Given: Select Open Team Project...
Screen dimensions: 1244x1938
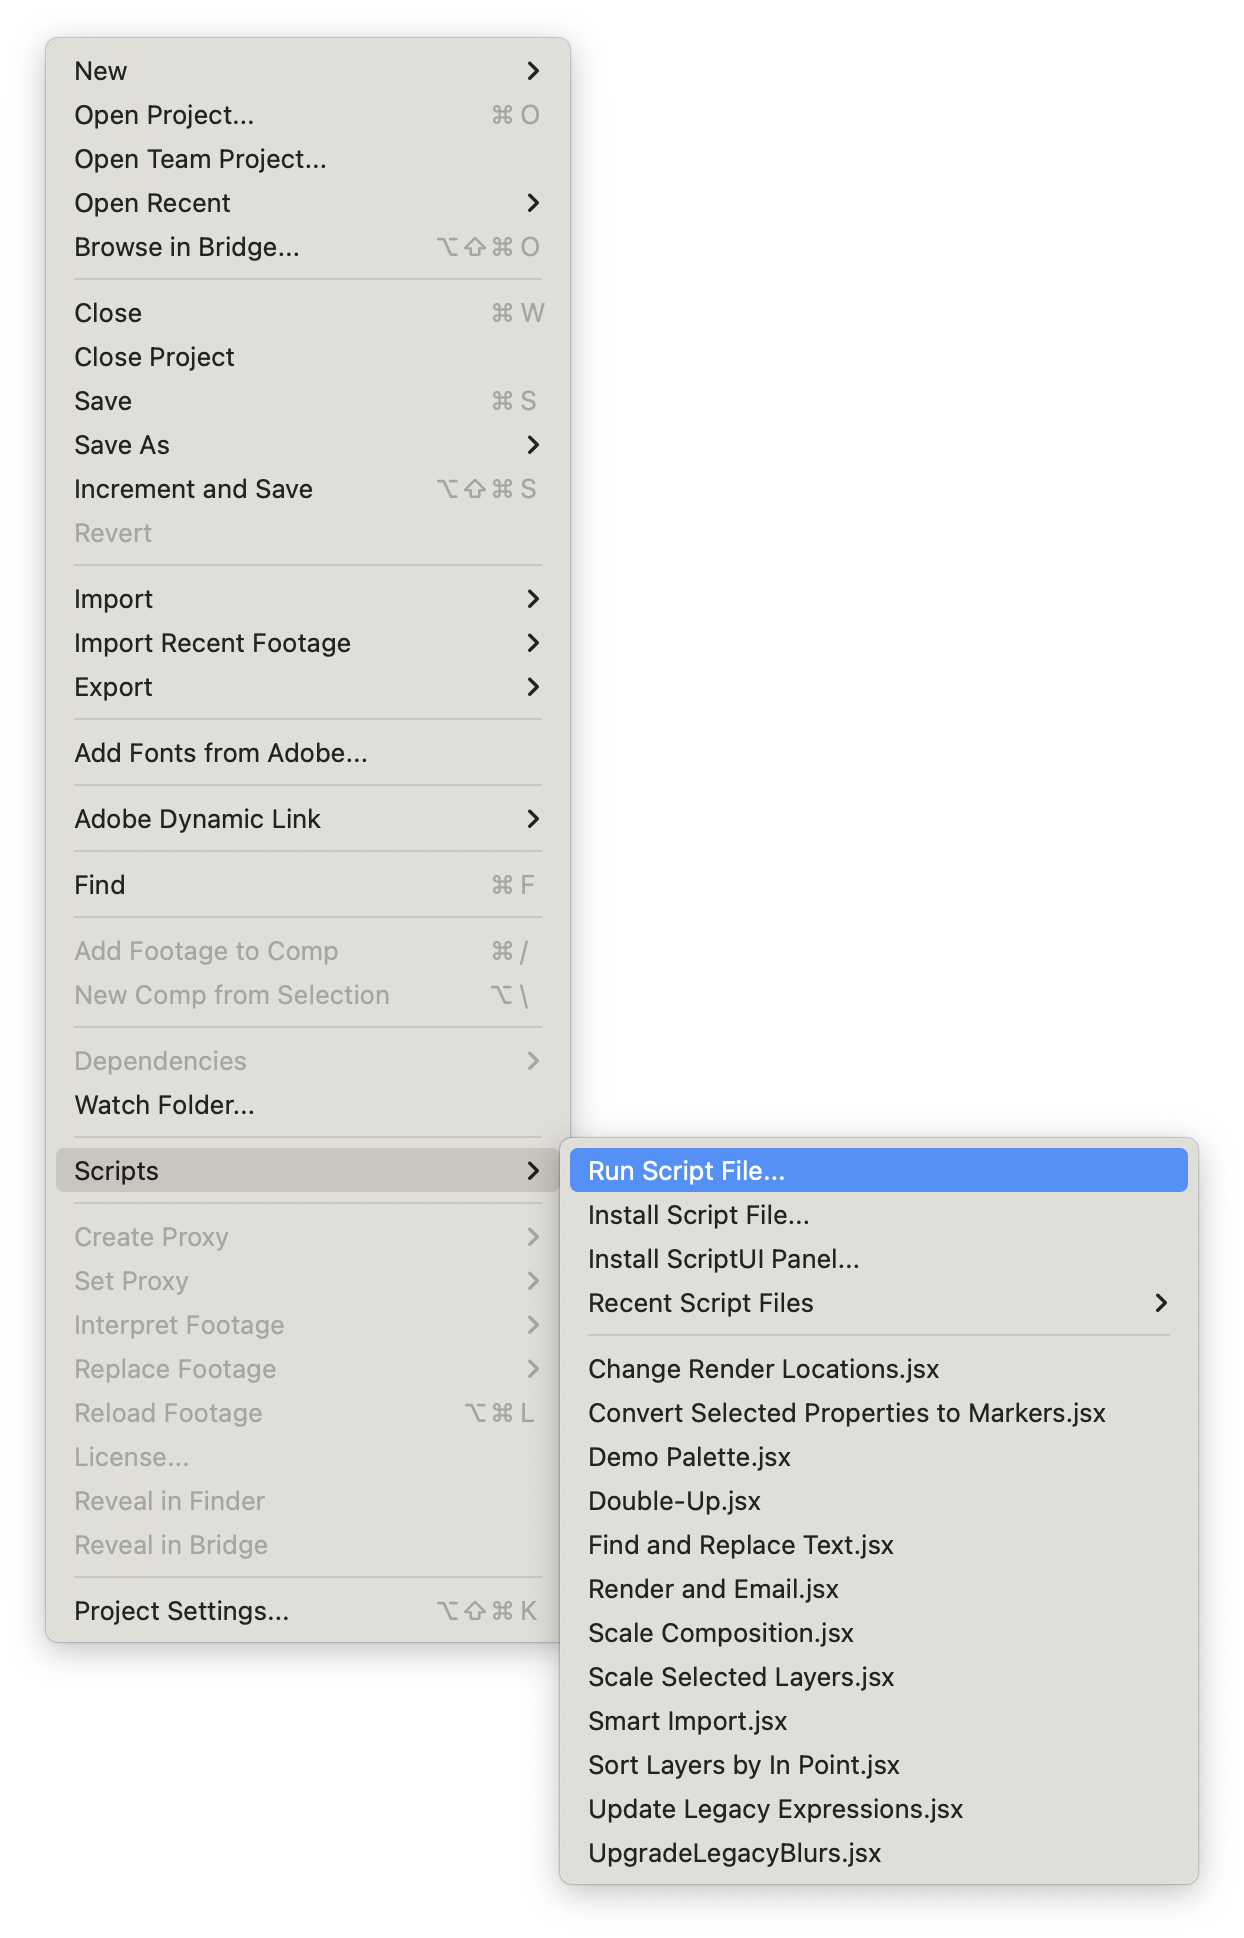Looking at the screenshot, I should pos(308,159).
